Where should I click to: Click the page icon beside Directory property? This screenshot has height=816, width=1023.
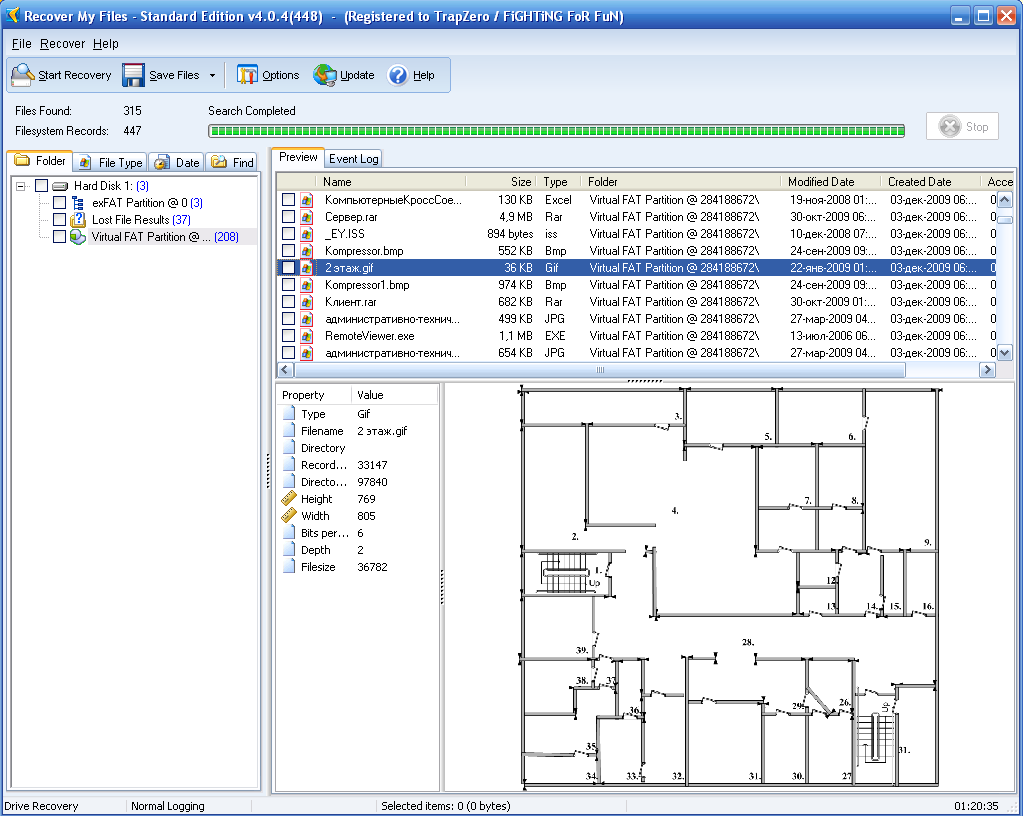click(288, 447)
